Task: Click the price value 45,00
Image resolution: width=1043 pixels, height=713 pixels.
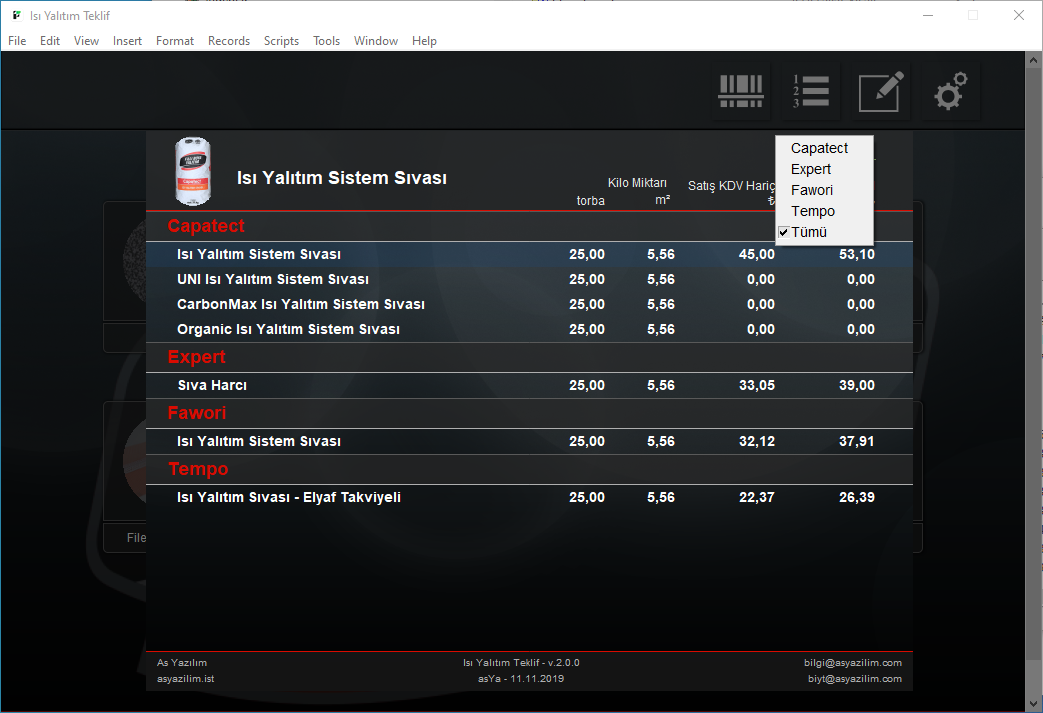Action: point(757,254)
